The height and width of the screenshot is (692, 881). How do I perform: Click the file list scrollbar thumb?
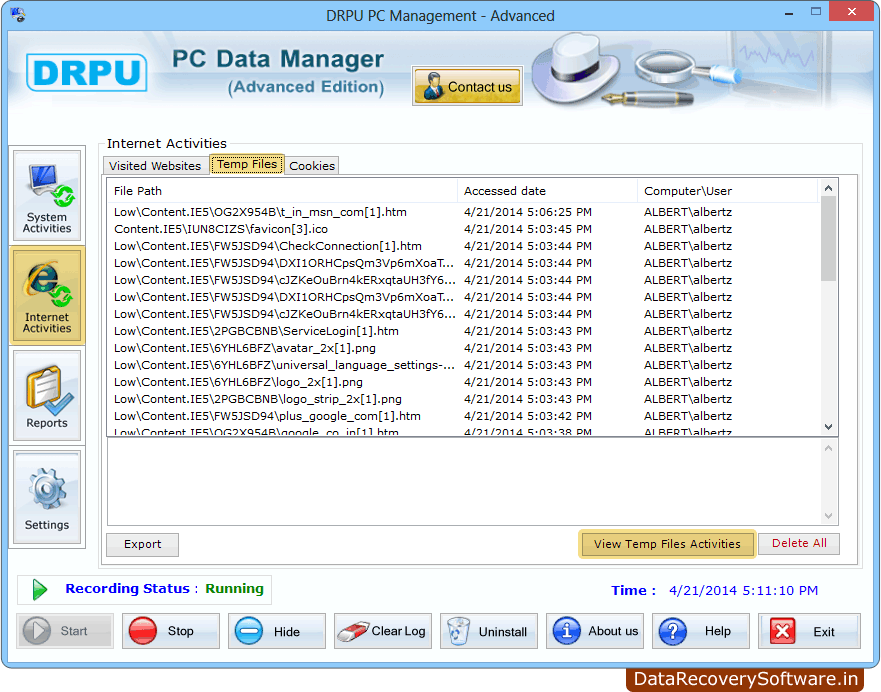[x=828, y=238]
